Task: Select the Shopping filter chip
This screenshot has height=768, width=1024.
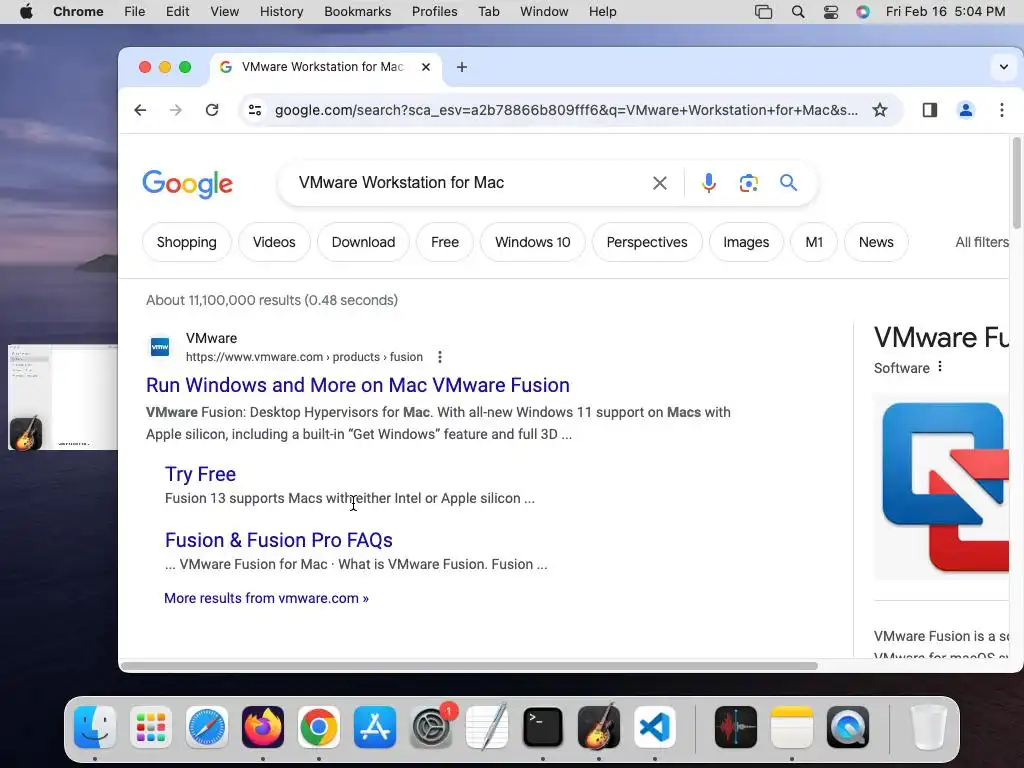Action: (187, 242)
